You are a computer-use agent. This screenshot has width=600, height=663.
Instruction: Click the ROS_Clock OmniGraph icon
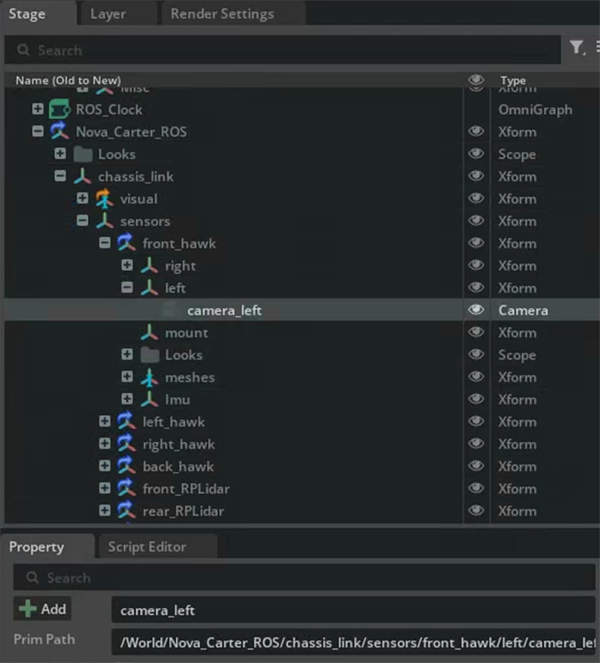click(60, 110)
